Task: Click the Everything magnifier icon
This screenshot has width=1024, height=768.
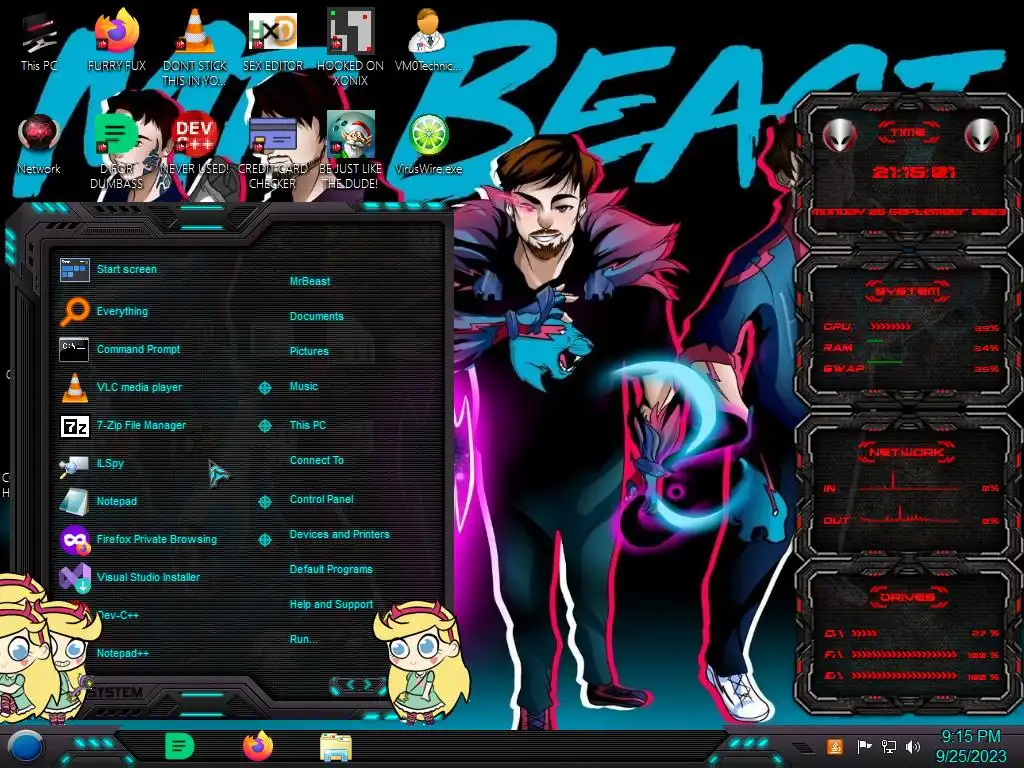Action: point(74,311)
